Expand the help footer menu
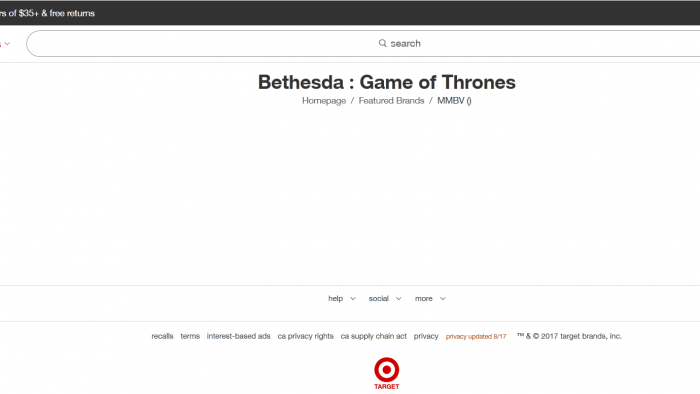 pyautogui.click(x=342, y=299)
